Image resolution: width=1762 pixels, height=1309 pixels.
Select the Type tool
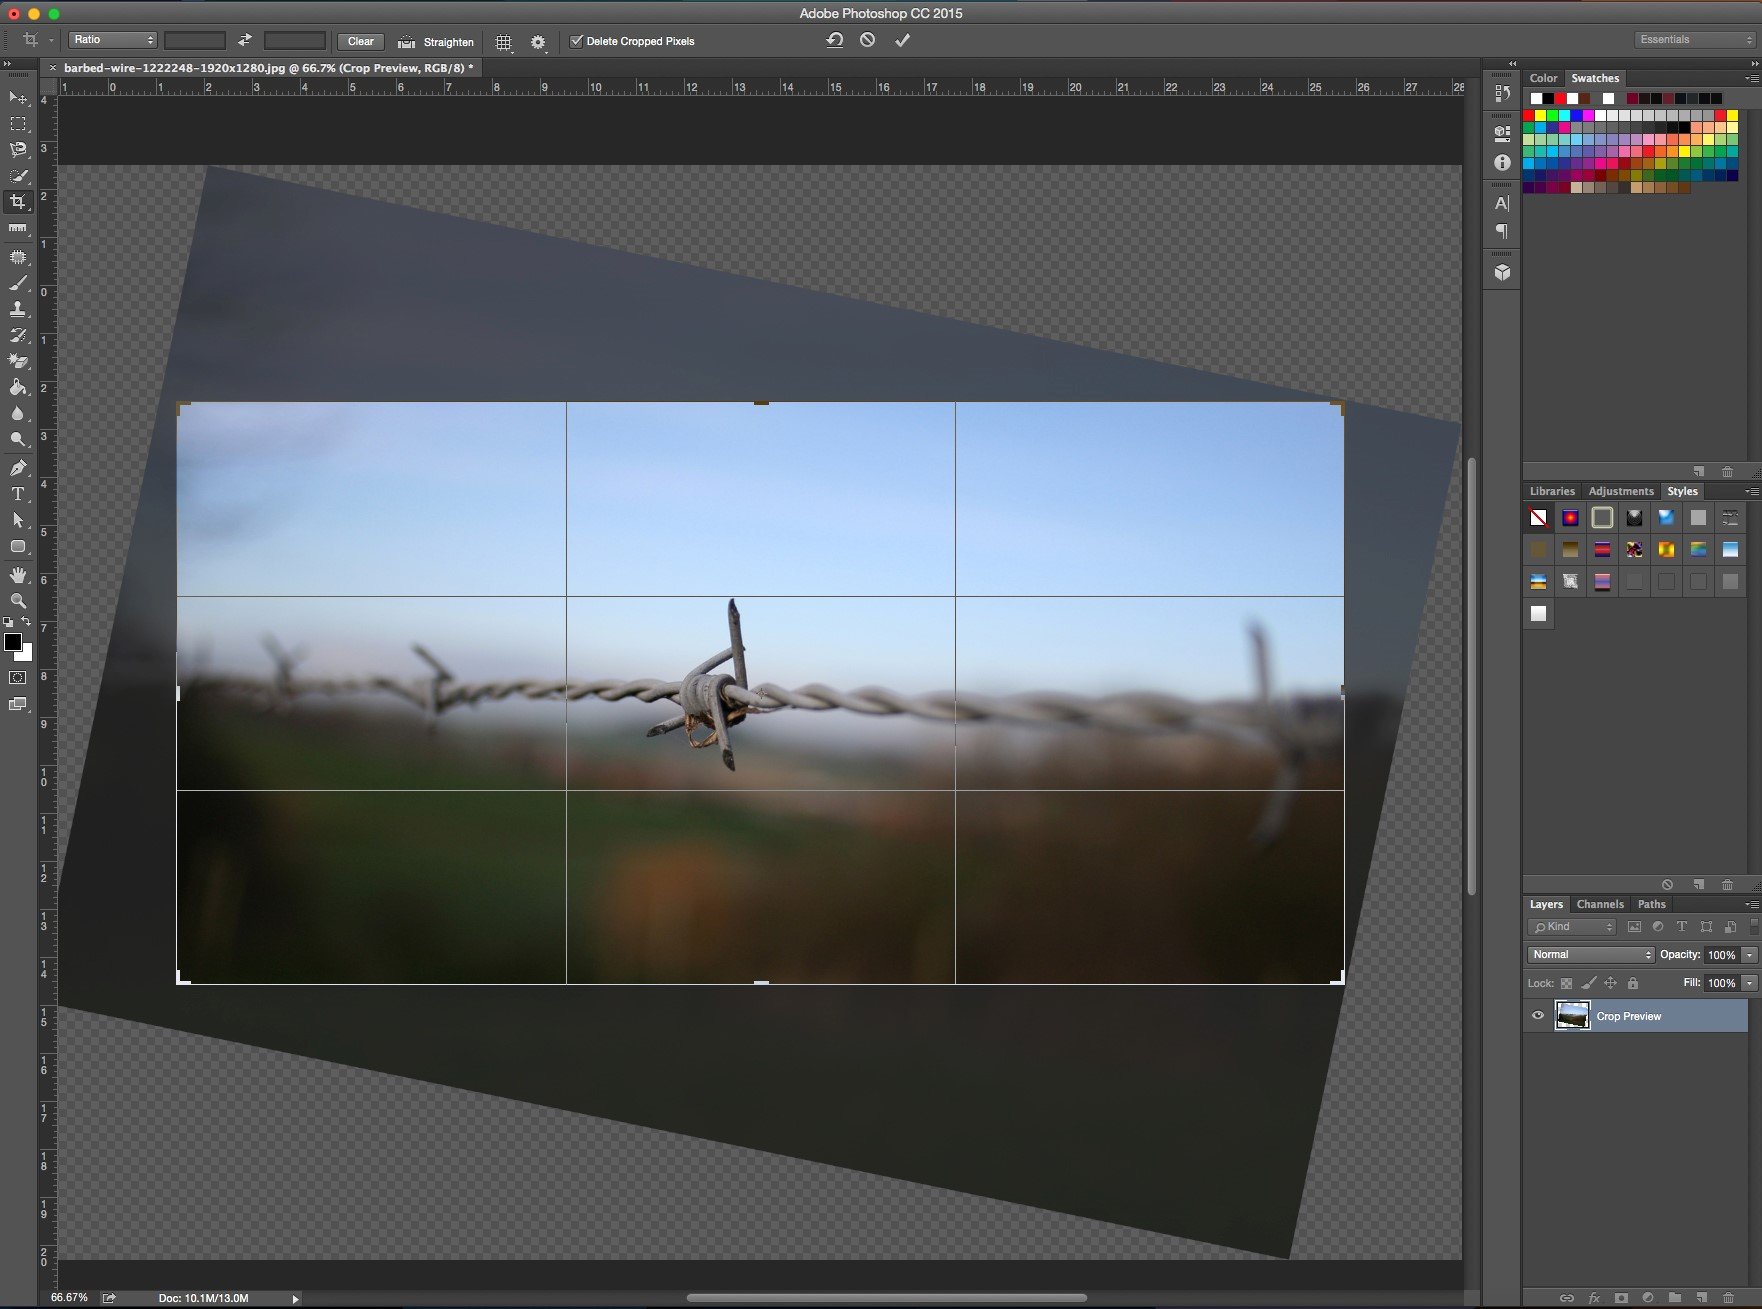click(x=18, y=494)
